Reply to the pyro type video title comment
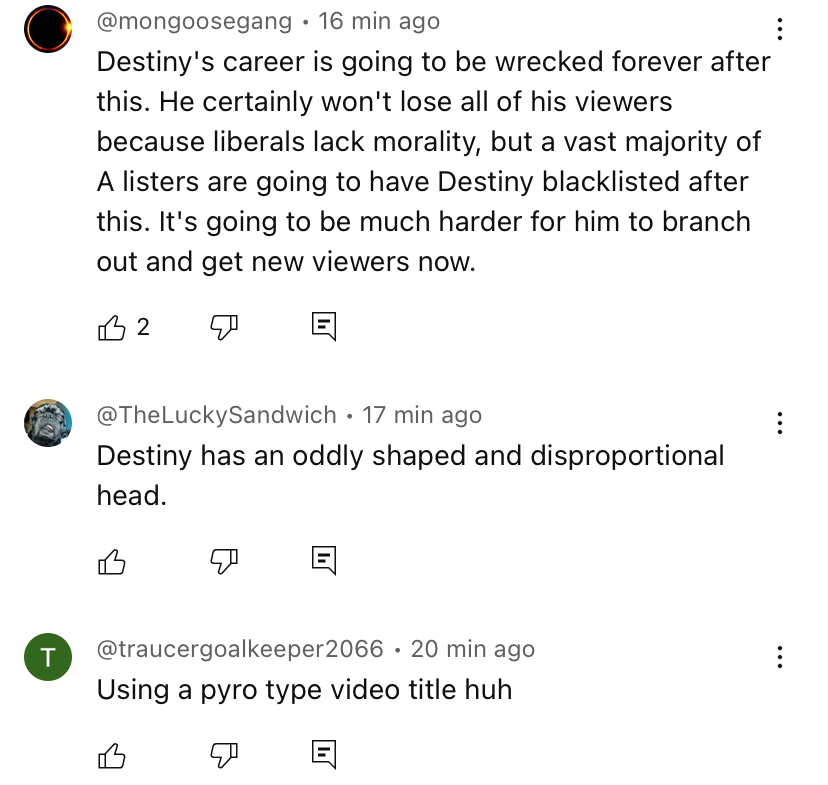Image resolution: width=828 pixels, height=785 pixels. click(x=324, y=754)
